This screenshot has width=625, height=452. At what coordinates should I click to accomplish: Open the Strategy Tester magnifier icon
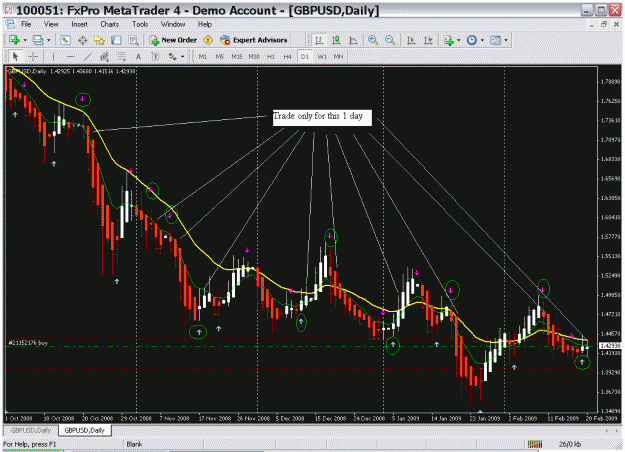tap(133, 40)
